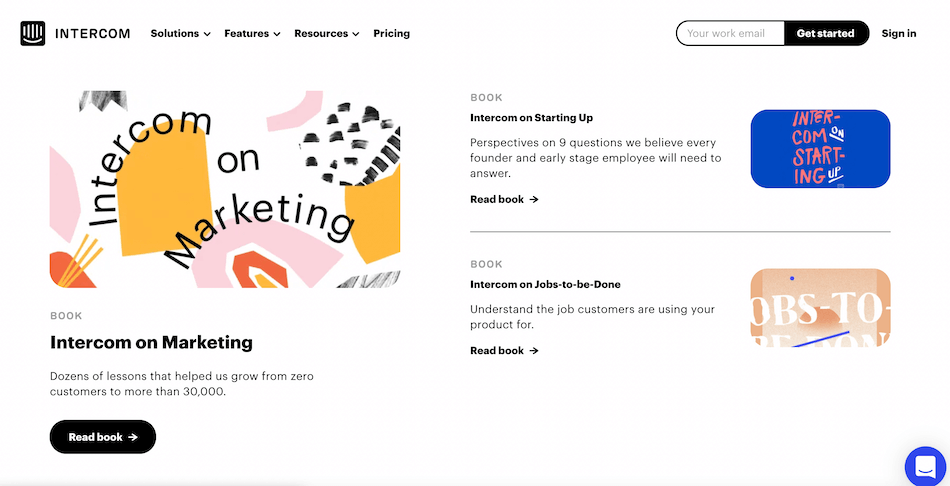Click Read book link for Jobs-to-be-Done
Screen dimensions: 950x486
[x=504, y=350]
